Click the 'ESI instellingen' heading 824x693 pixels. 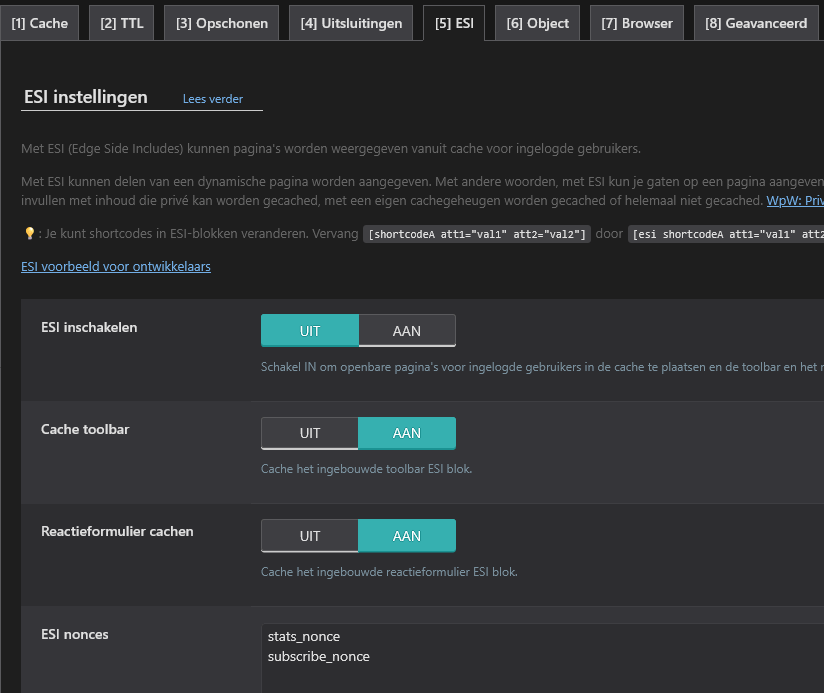[x=85, y=97]
